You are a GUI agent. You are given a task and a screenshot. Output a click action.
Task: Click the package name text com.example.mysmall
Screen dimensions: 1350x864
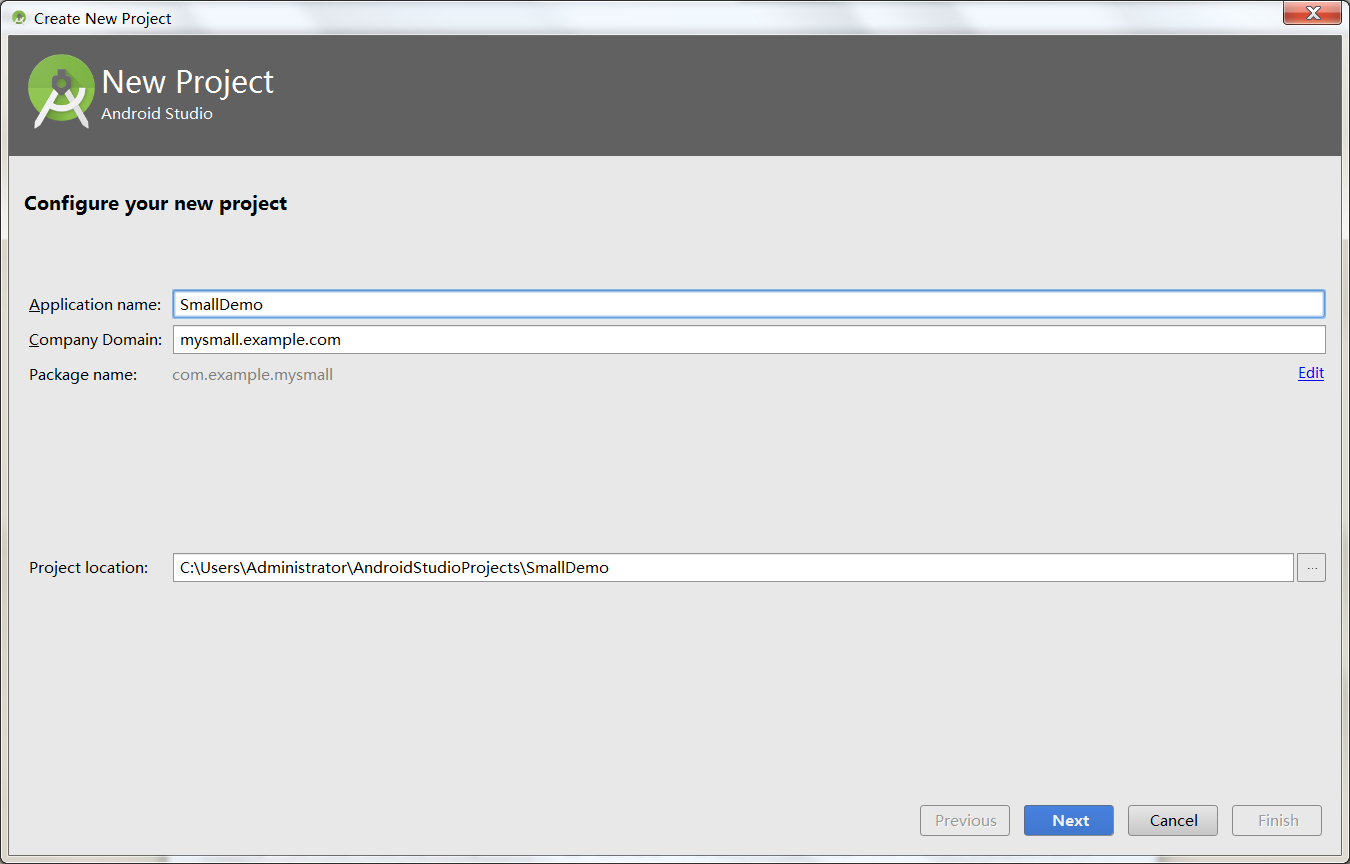coord(253,375)
